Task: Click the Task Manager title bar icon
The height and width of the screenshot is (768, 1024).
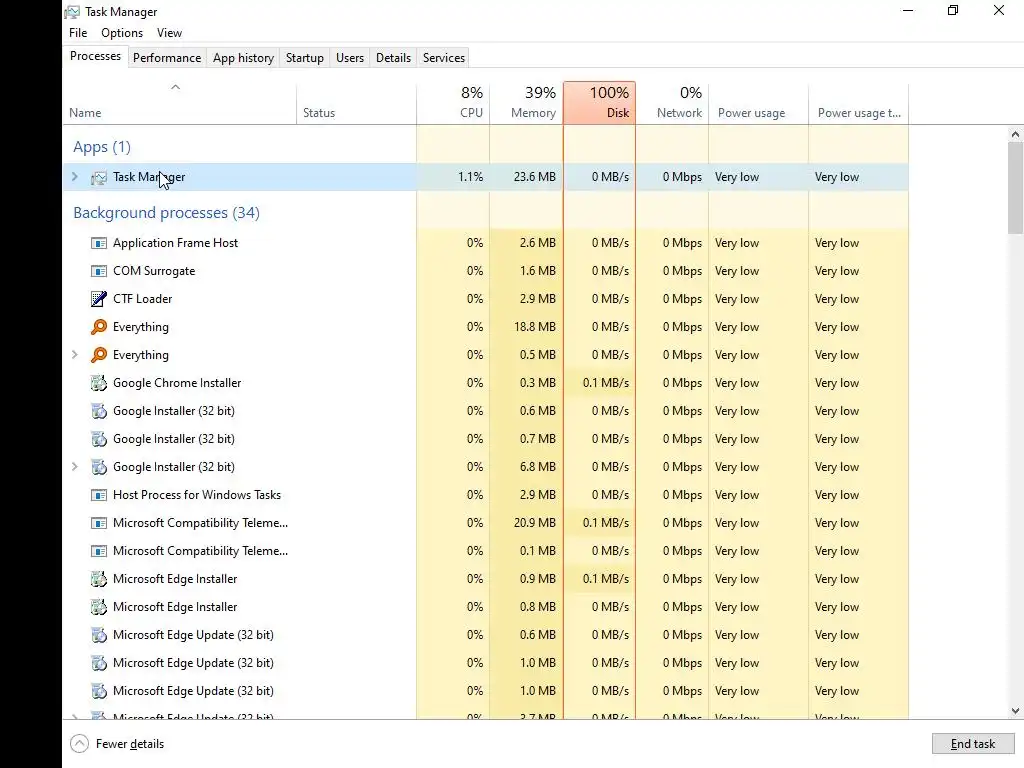Action: coord(72,12)
